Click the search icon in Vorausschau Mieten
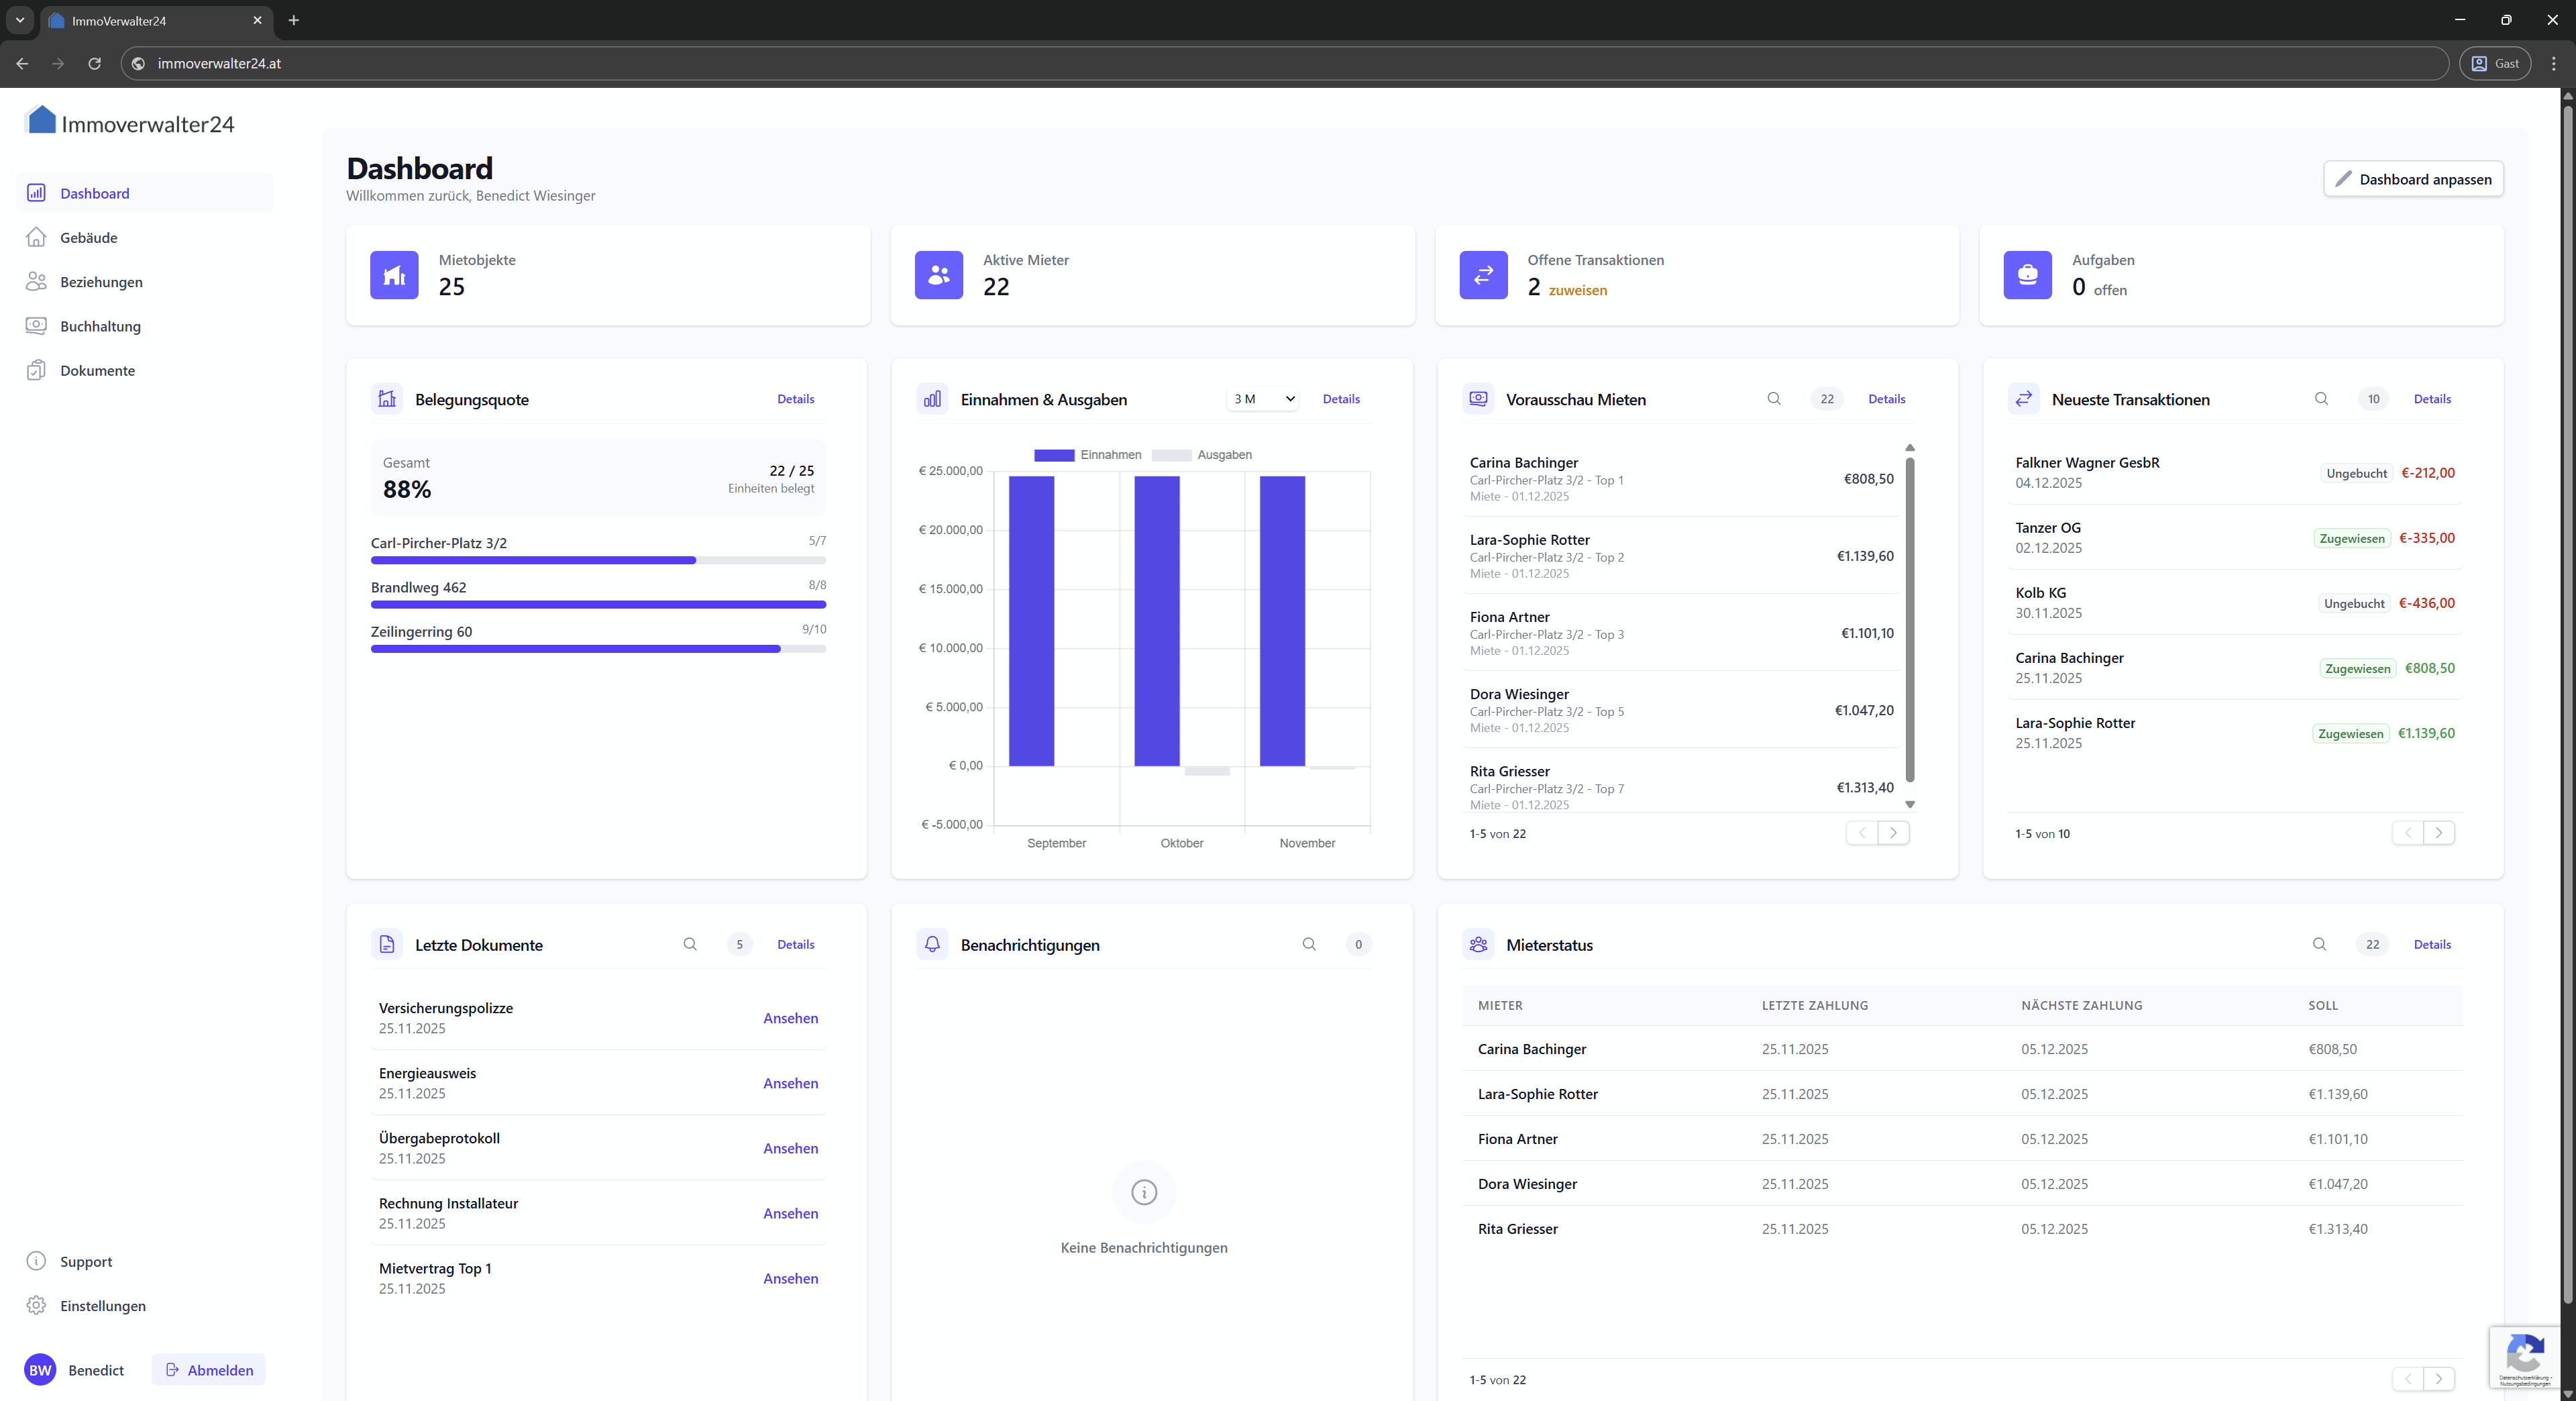Image resolution: width=2576 pixels, height=1401 pixels. 1775,398
